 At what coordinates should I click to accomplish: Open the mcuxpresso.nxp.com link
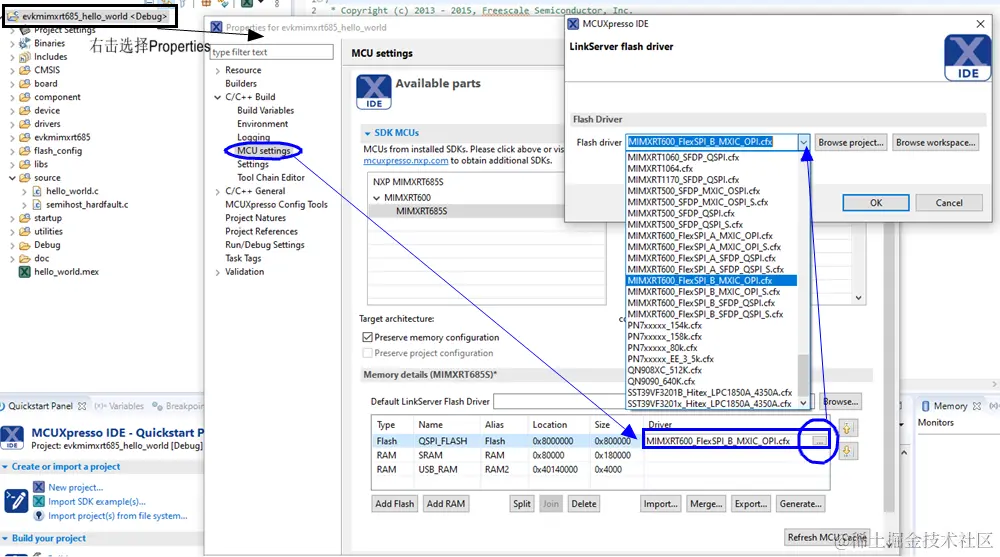(x=406, y=161)
